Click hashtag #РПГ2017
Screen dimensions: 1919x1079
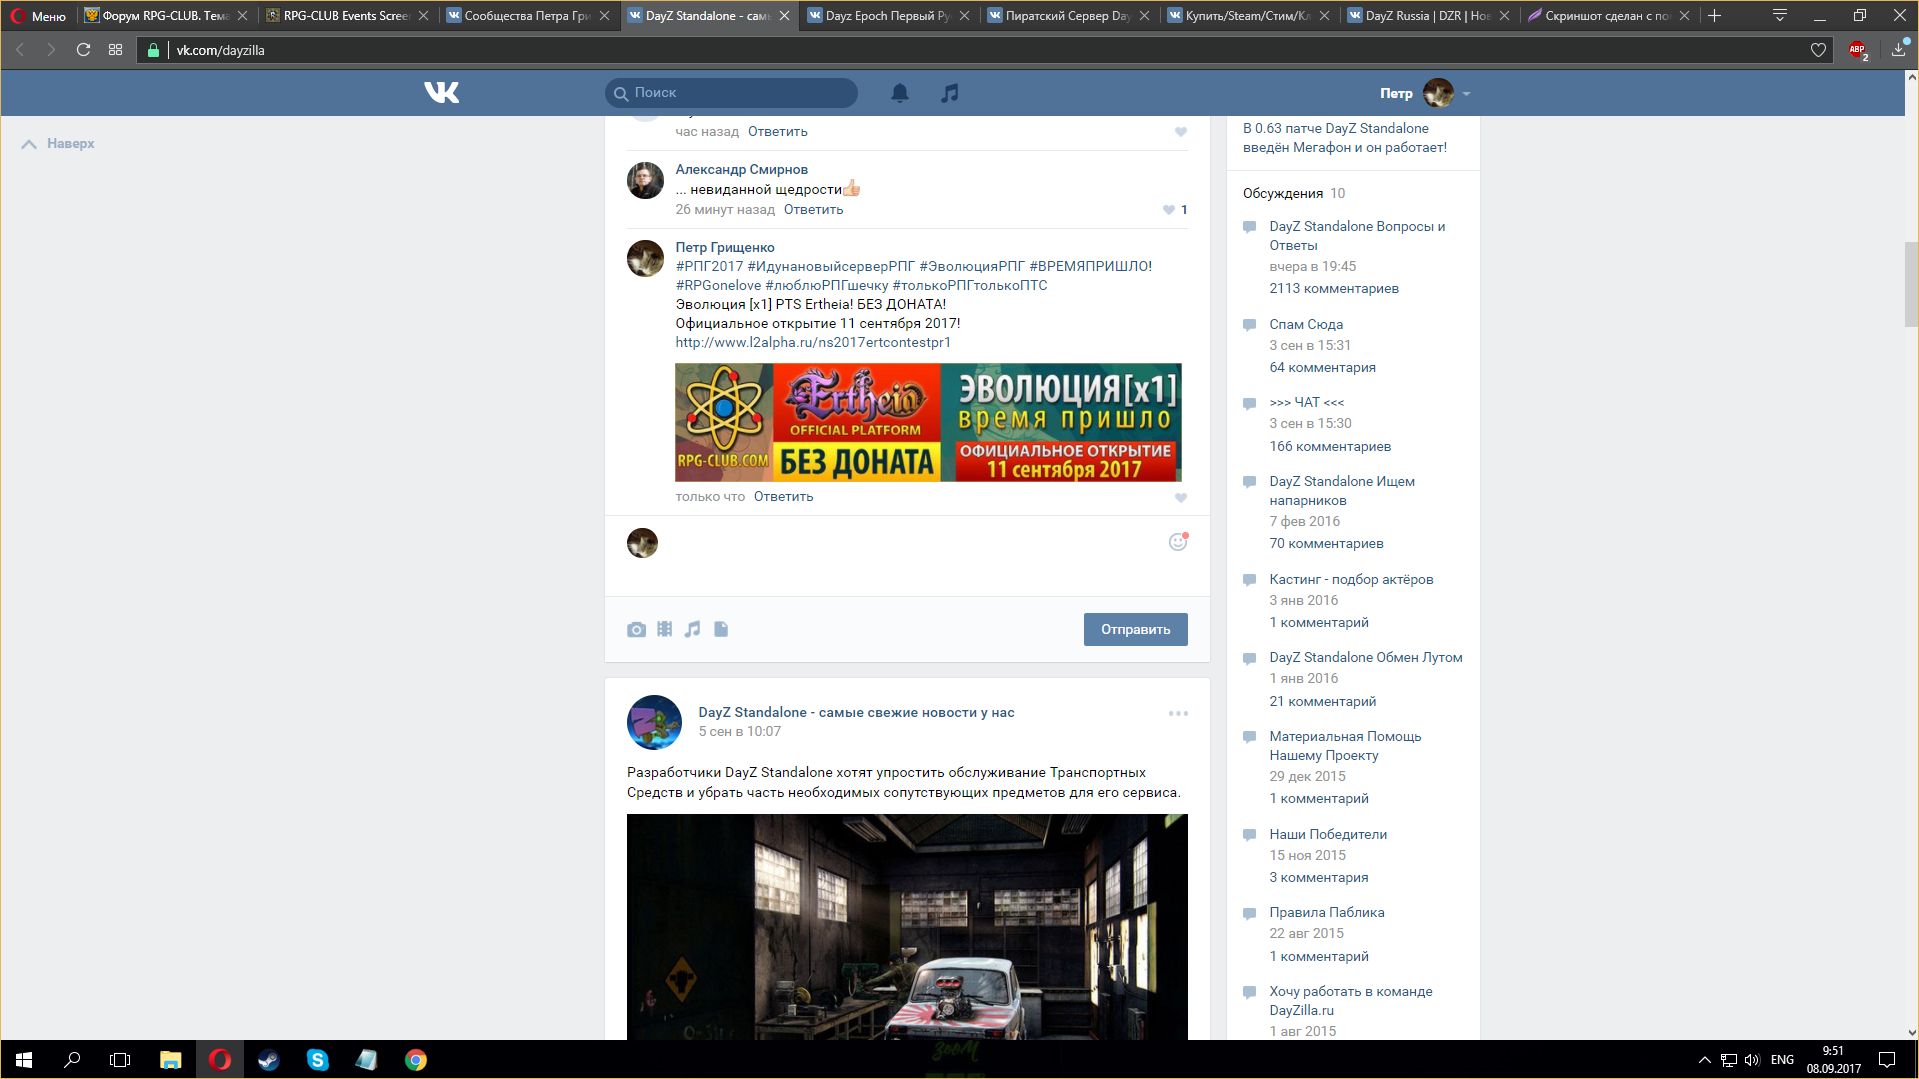coord(709,266)
